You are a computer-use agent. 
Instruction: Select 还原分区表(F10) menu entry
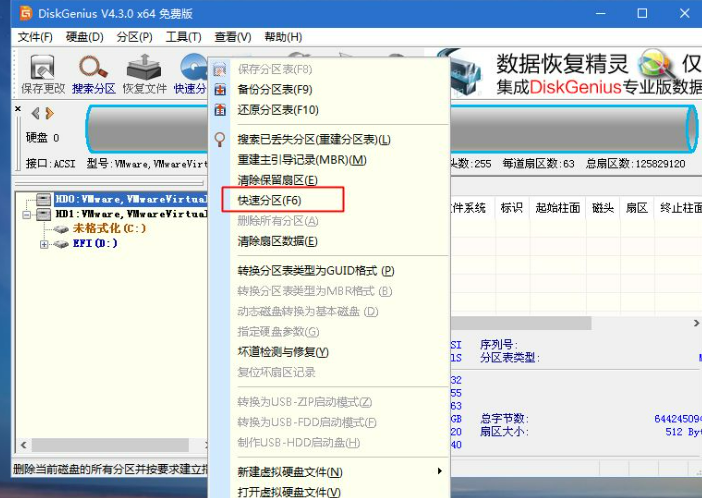tap(277, 110)
